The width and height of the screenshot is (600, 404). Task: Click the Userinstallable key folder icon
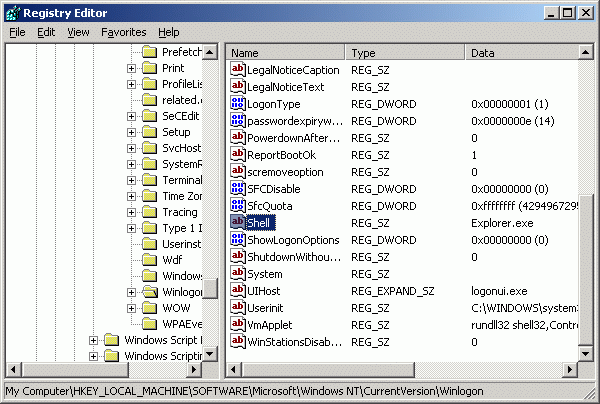(149, 244)
